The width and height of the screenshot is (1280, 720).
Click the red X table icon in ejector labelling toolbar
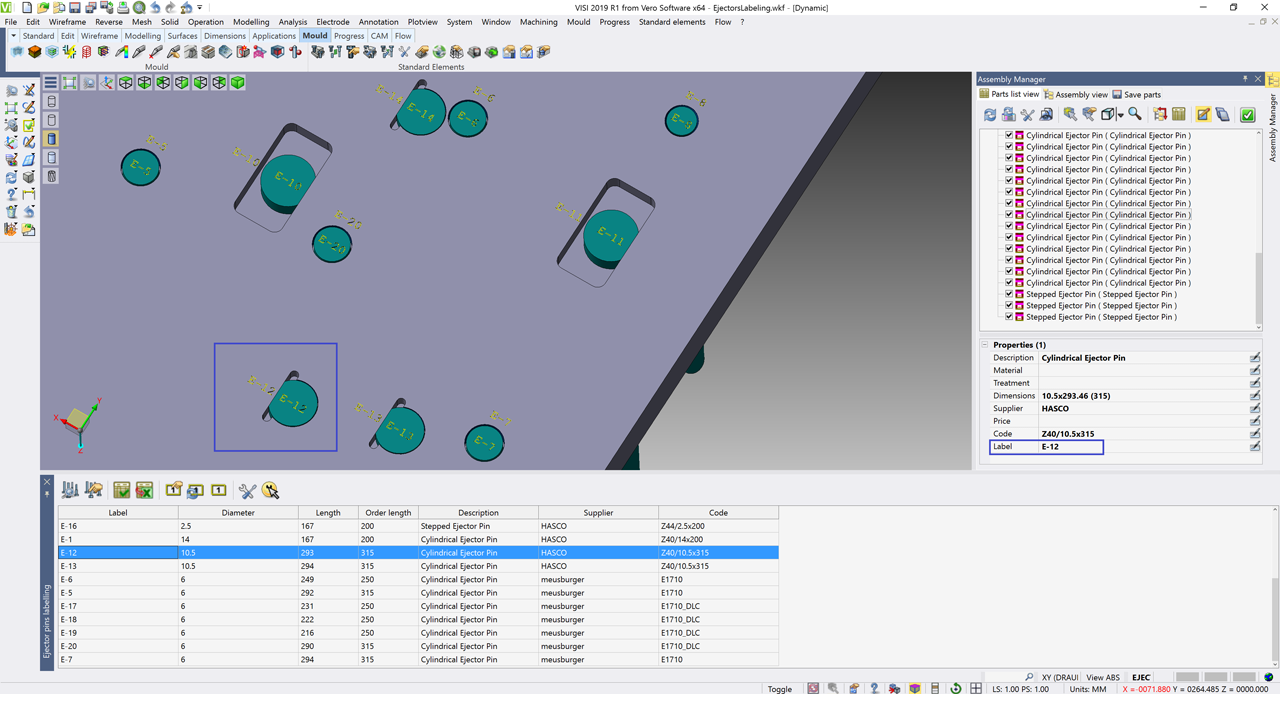(144, 490)
